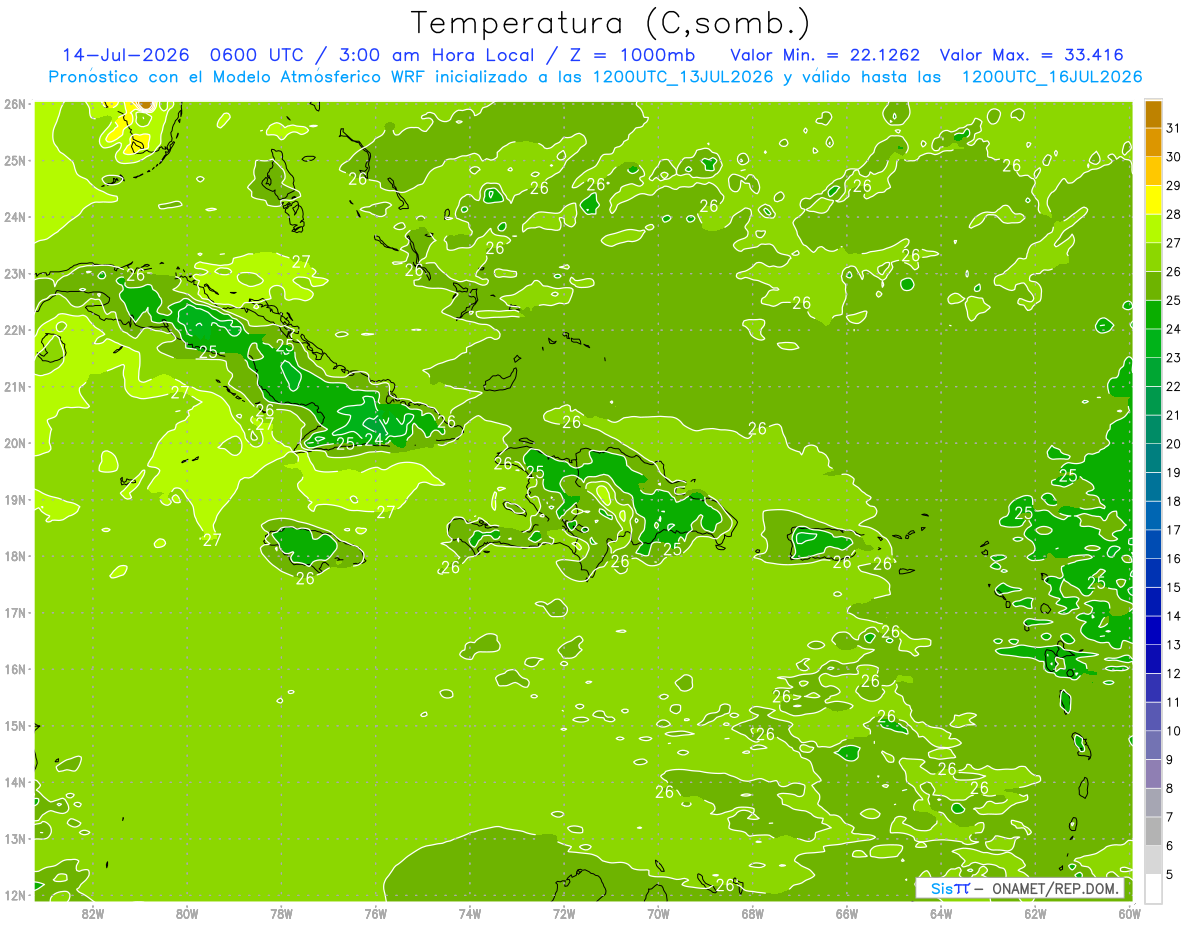
Task: Select the "Z = 1000mb" level text
Action: (632, 55)
